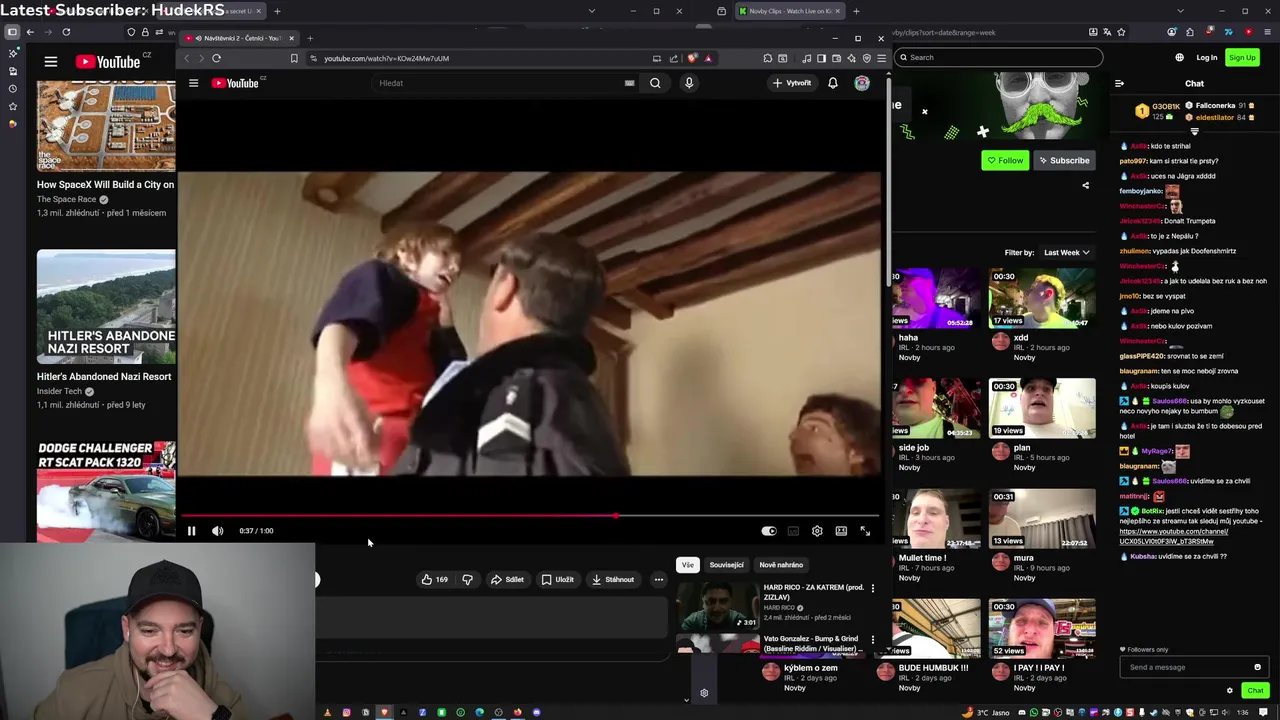Click the Vytvořit create button
This screenshot has width=1280, height=720.
click(x=792, y=83)
